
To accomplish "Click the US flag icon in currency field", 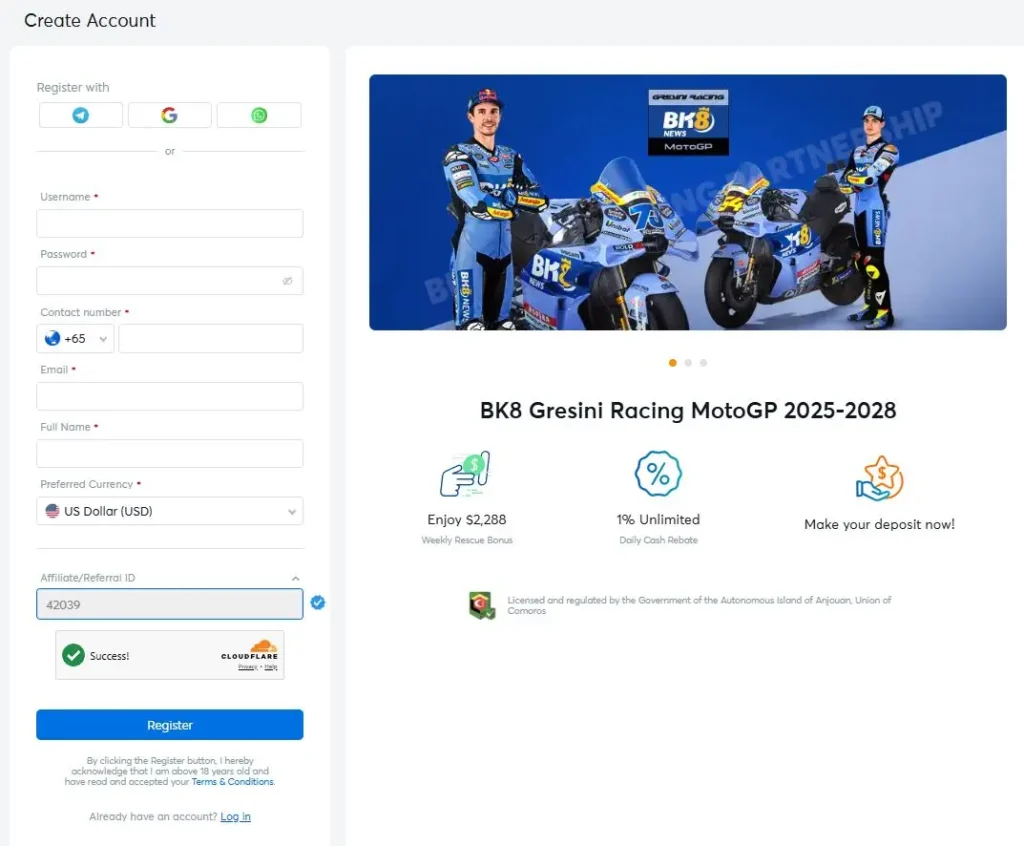I will coord(52,511).
